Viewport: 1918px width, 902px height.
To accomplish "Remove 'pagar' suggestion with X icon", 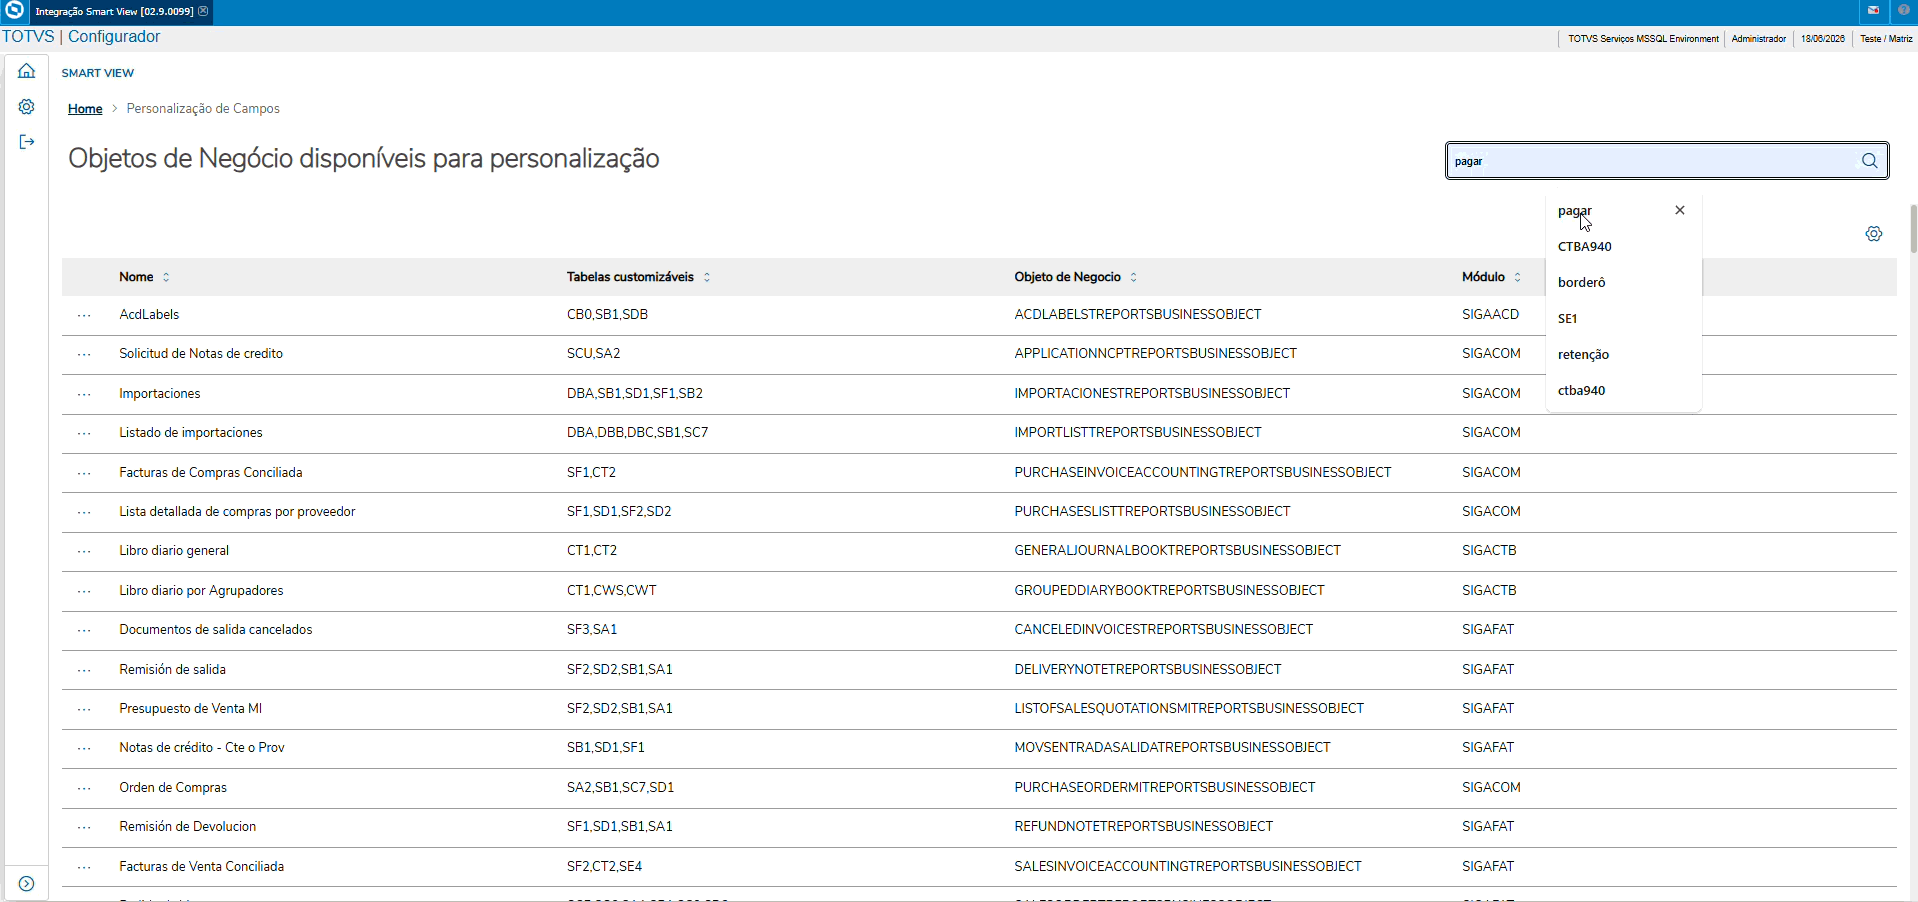I will (1680, 210).
